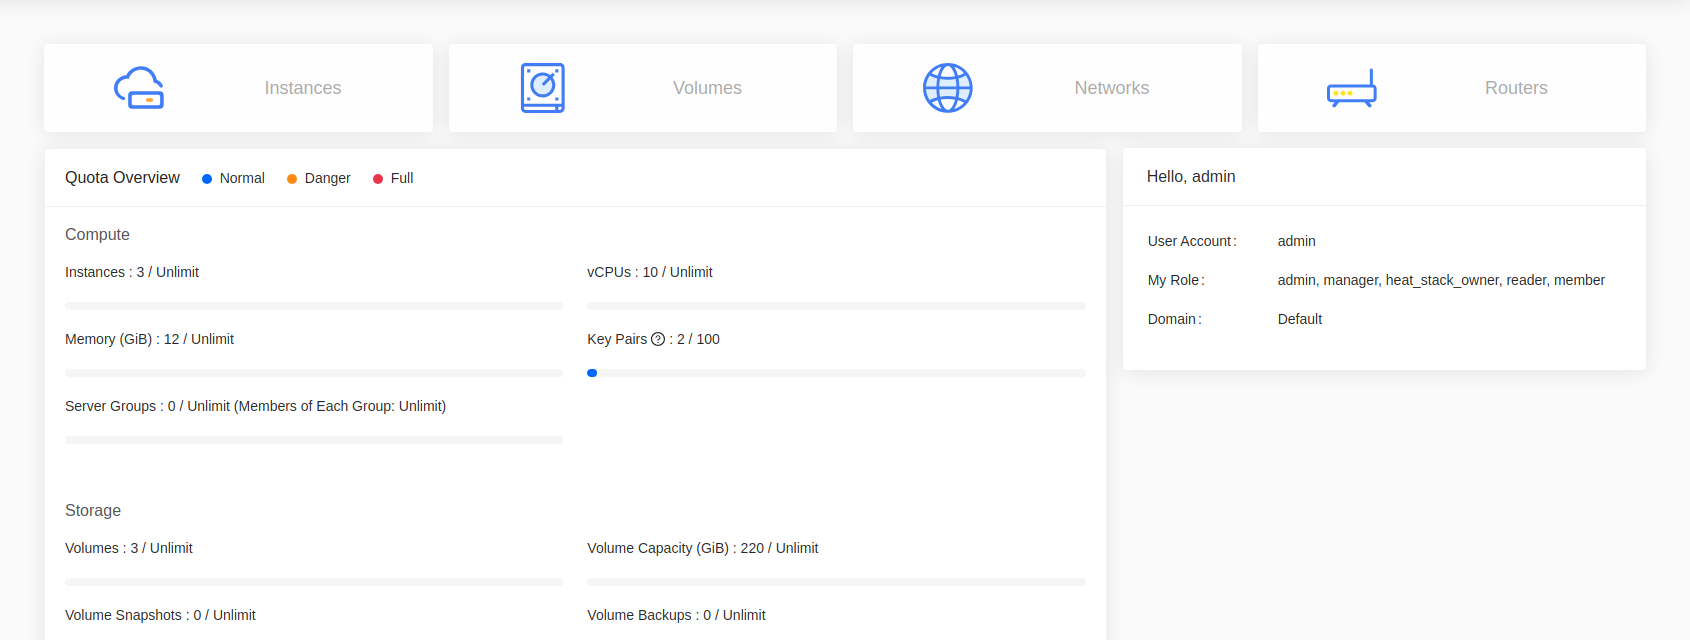Click the 'Instances : 3 / Unlimit' text

coord(132,272)
